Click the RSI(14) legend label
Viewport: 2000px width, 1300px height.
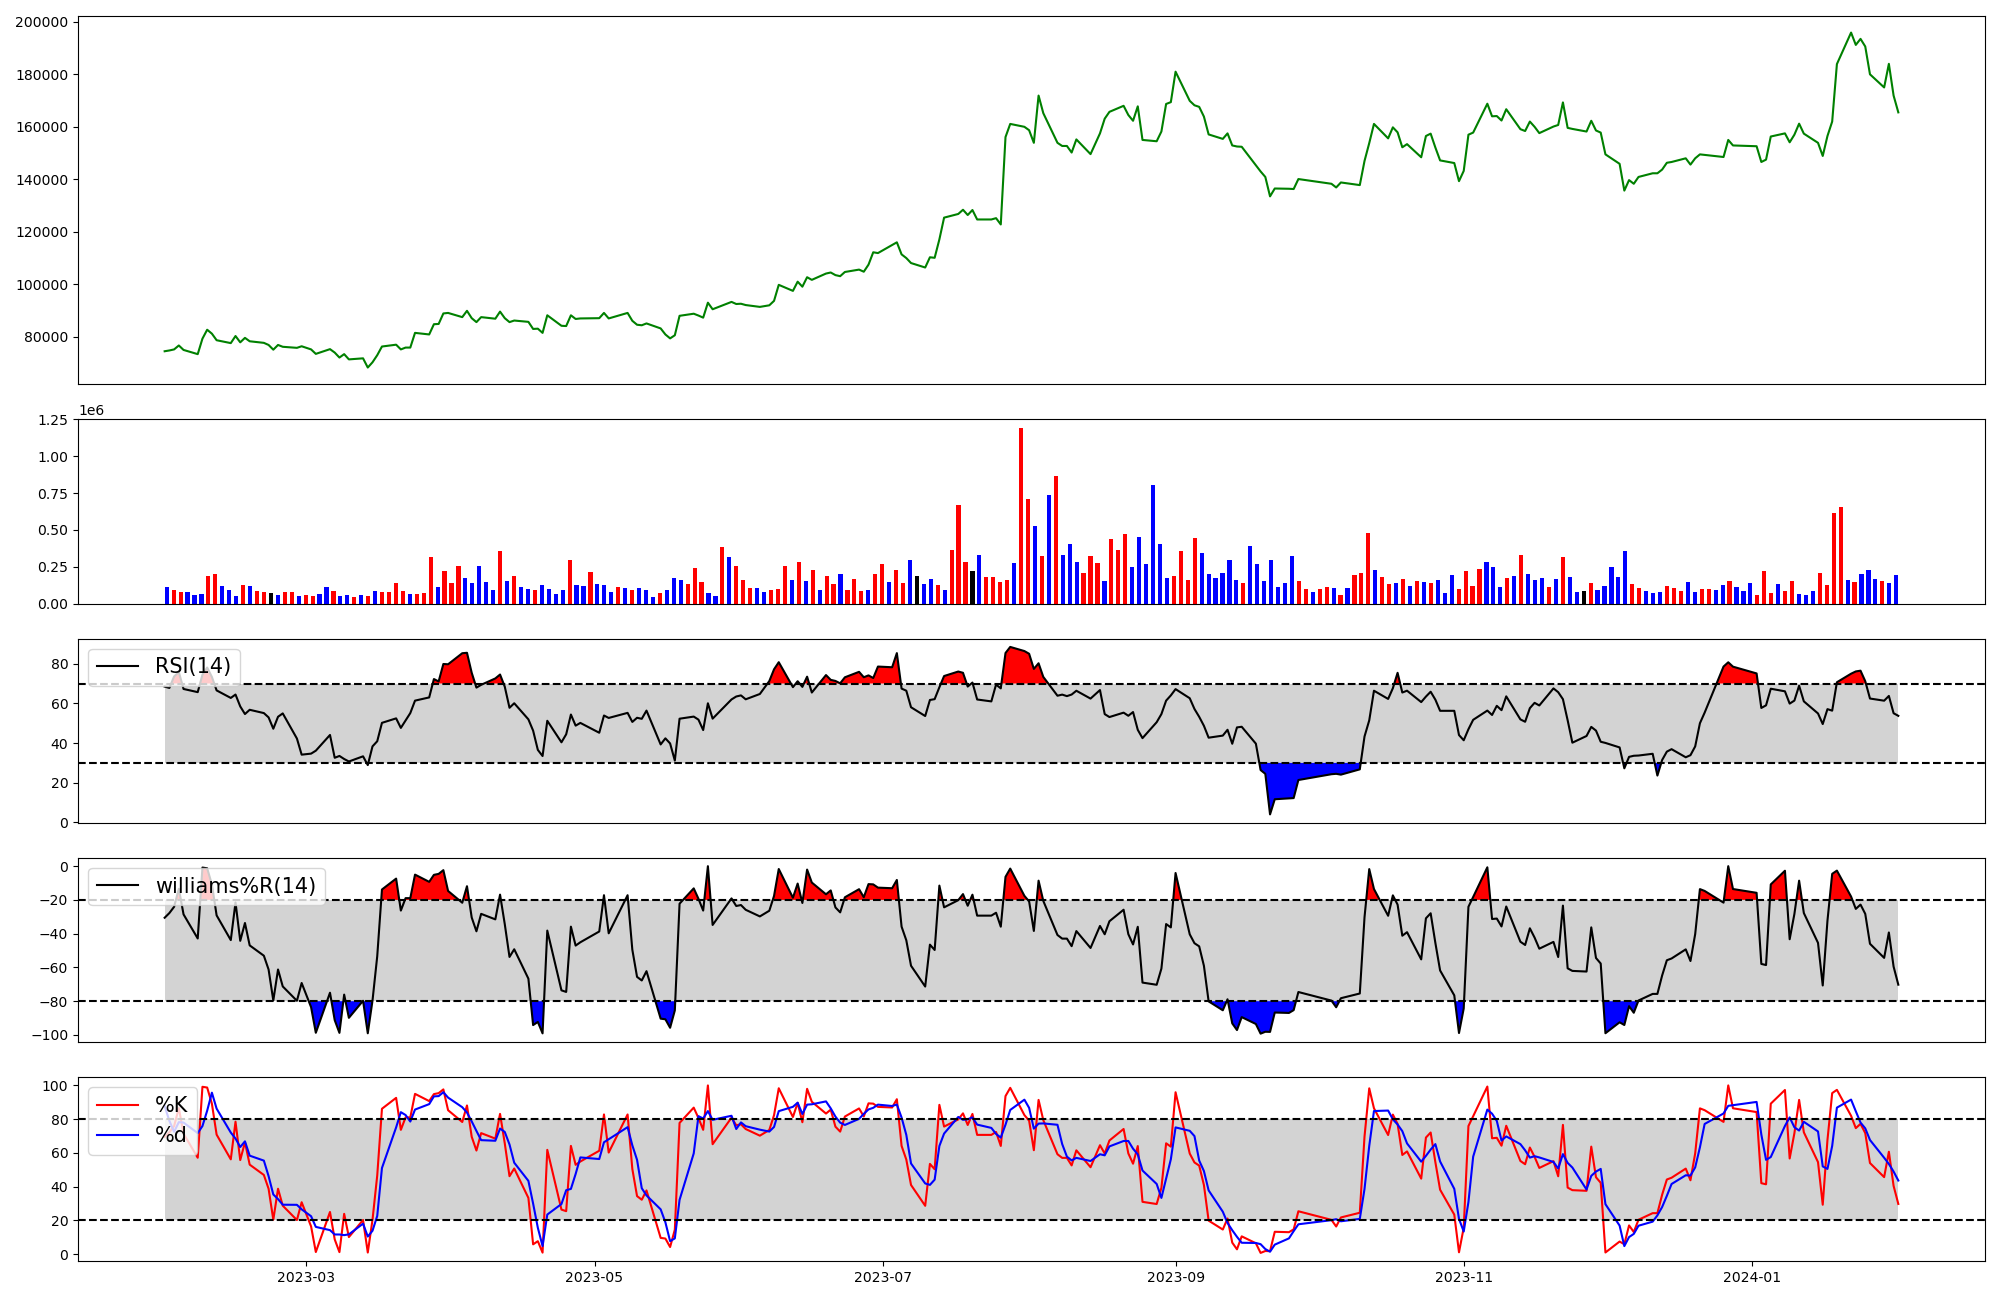(192, 666)
